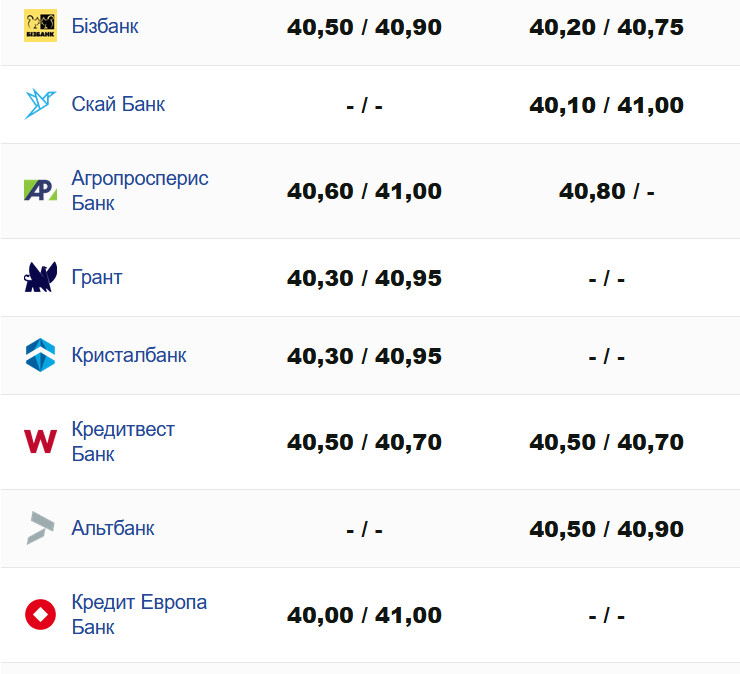Screen dimensions: 740x674
Task: Open the Бізбанк bank link
Action: (x=105, y=26)
